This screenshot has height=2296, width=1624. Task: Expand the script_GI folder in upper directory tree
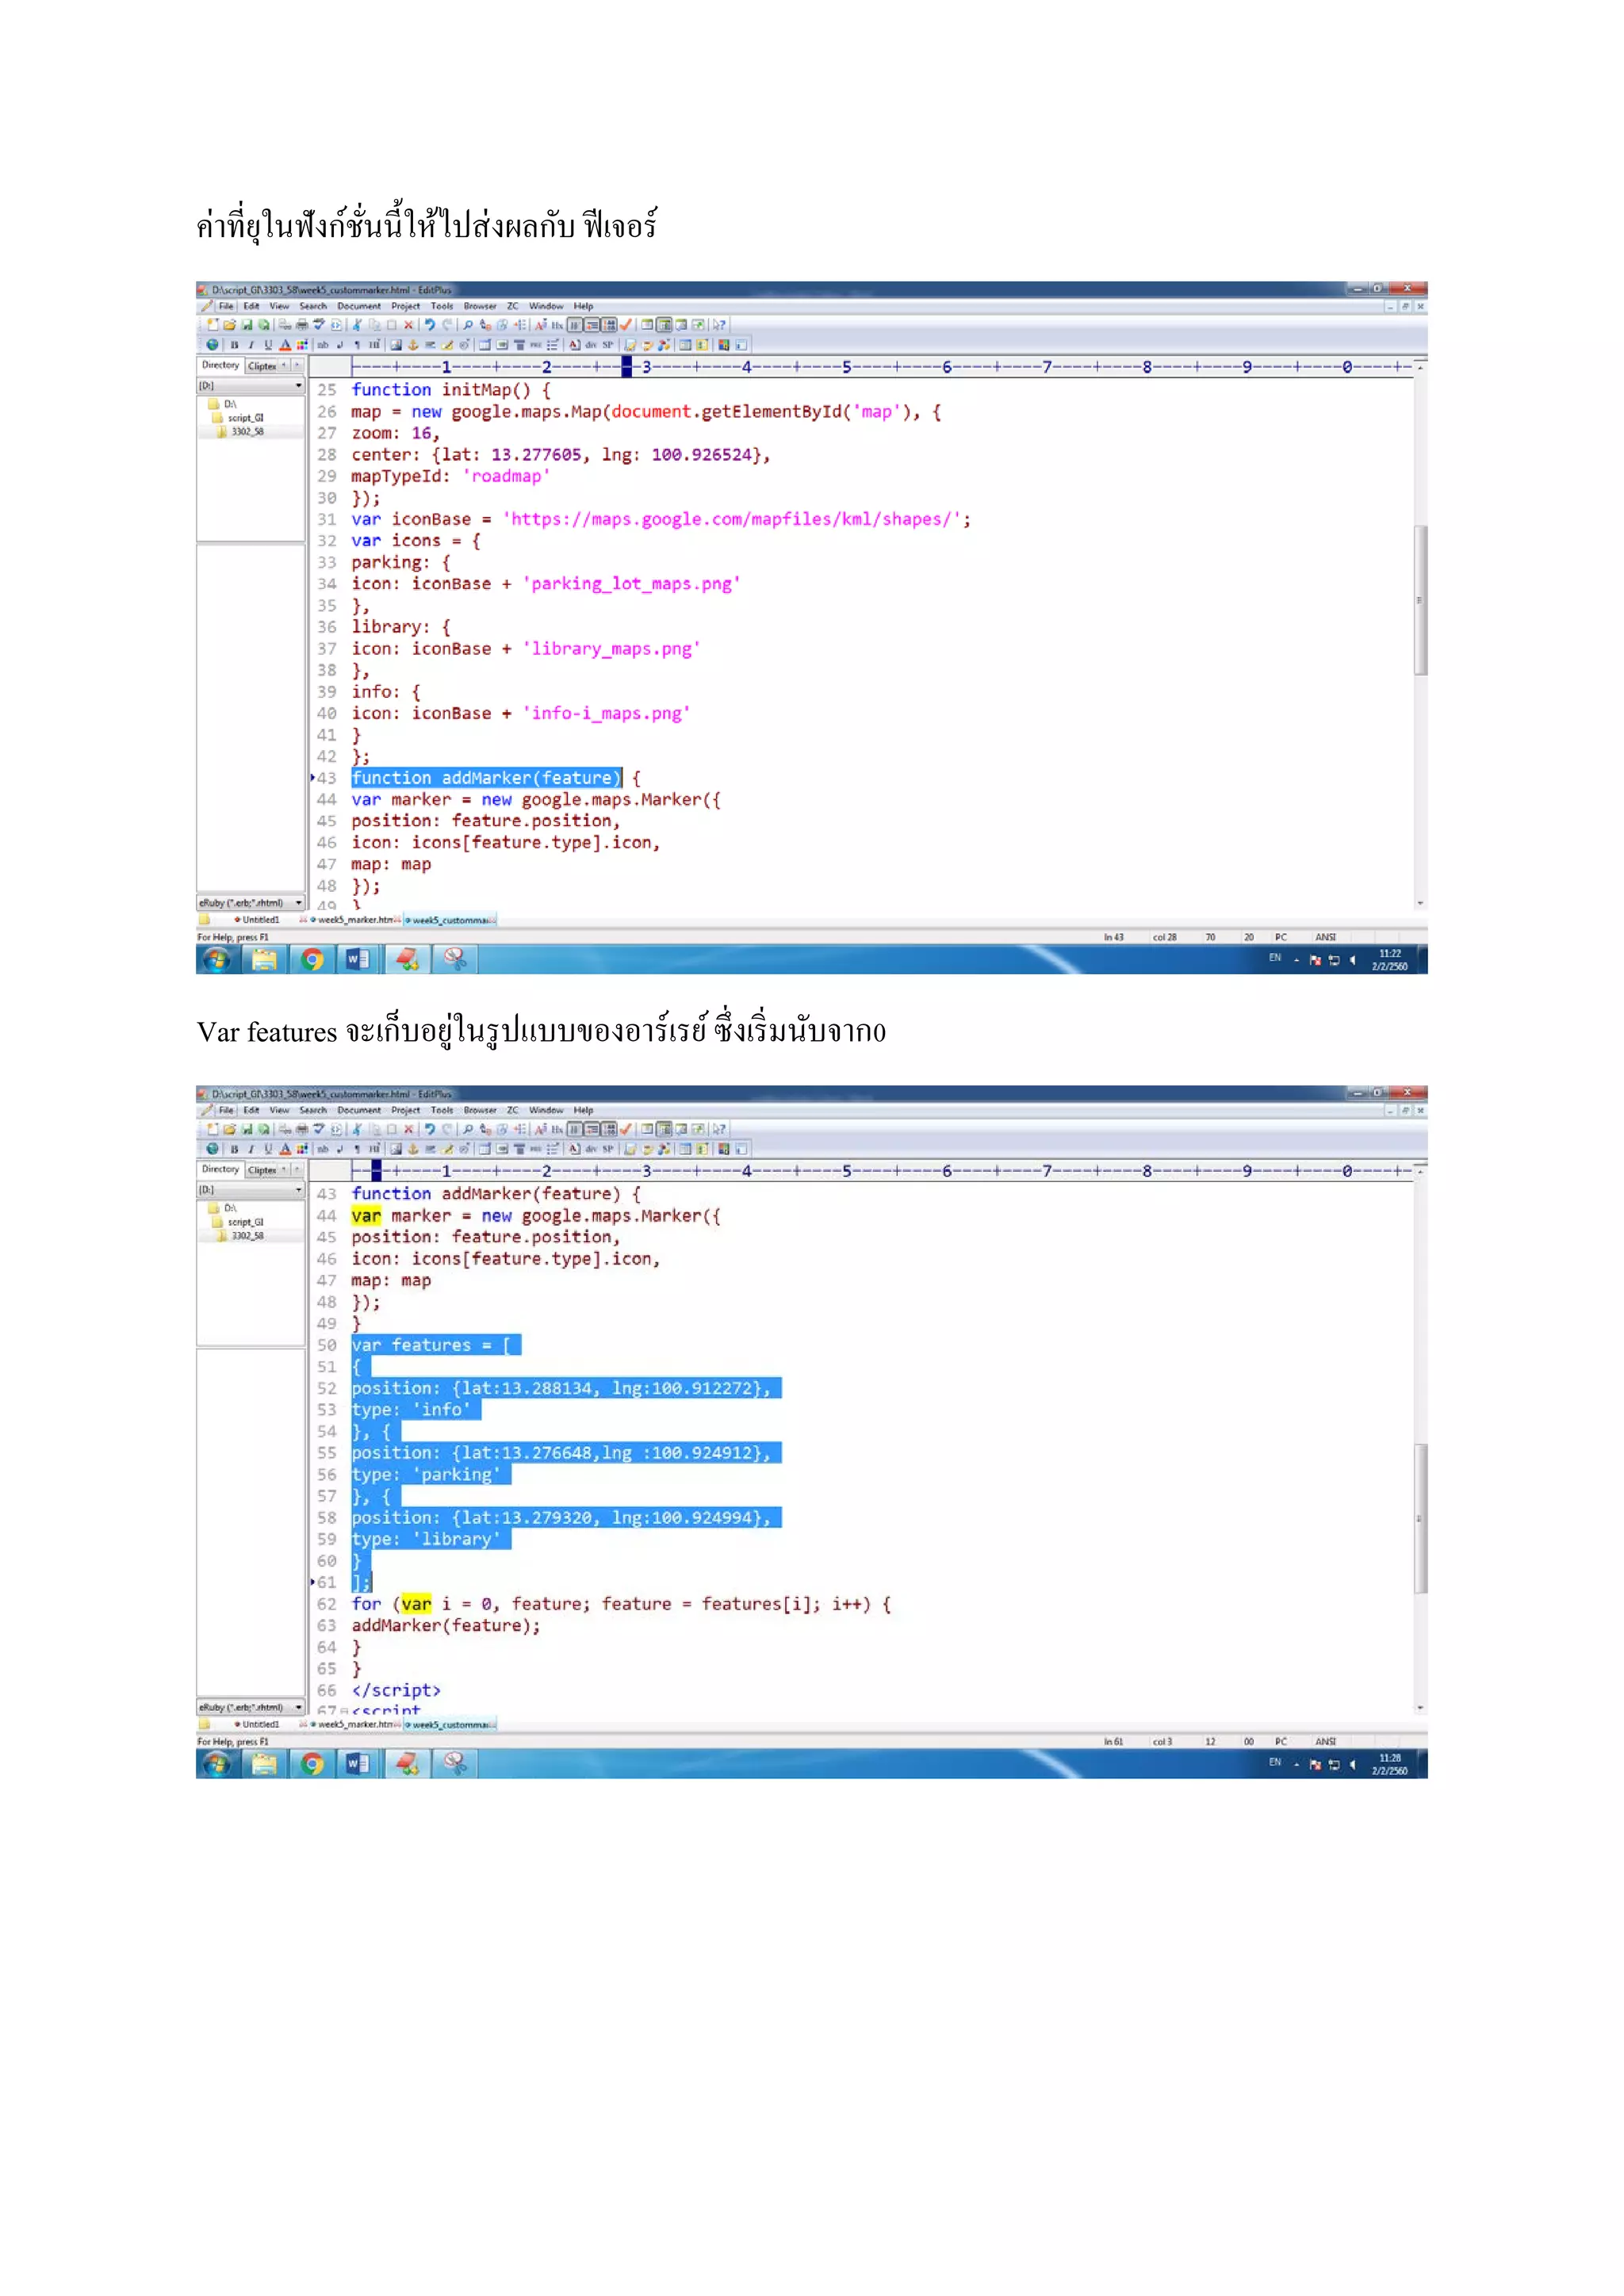pos(245,418)
